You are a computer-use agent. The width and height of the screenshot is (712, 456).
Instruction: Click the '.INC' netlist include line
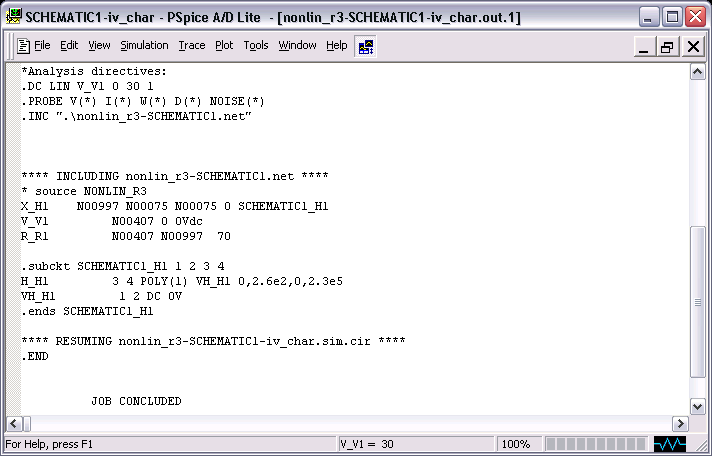tap(136, 116)
